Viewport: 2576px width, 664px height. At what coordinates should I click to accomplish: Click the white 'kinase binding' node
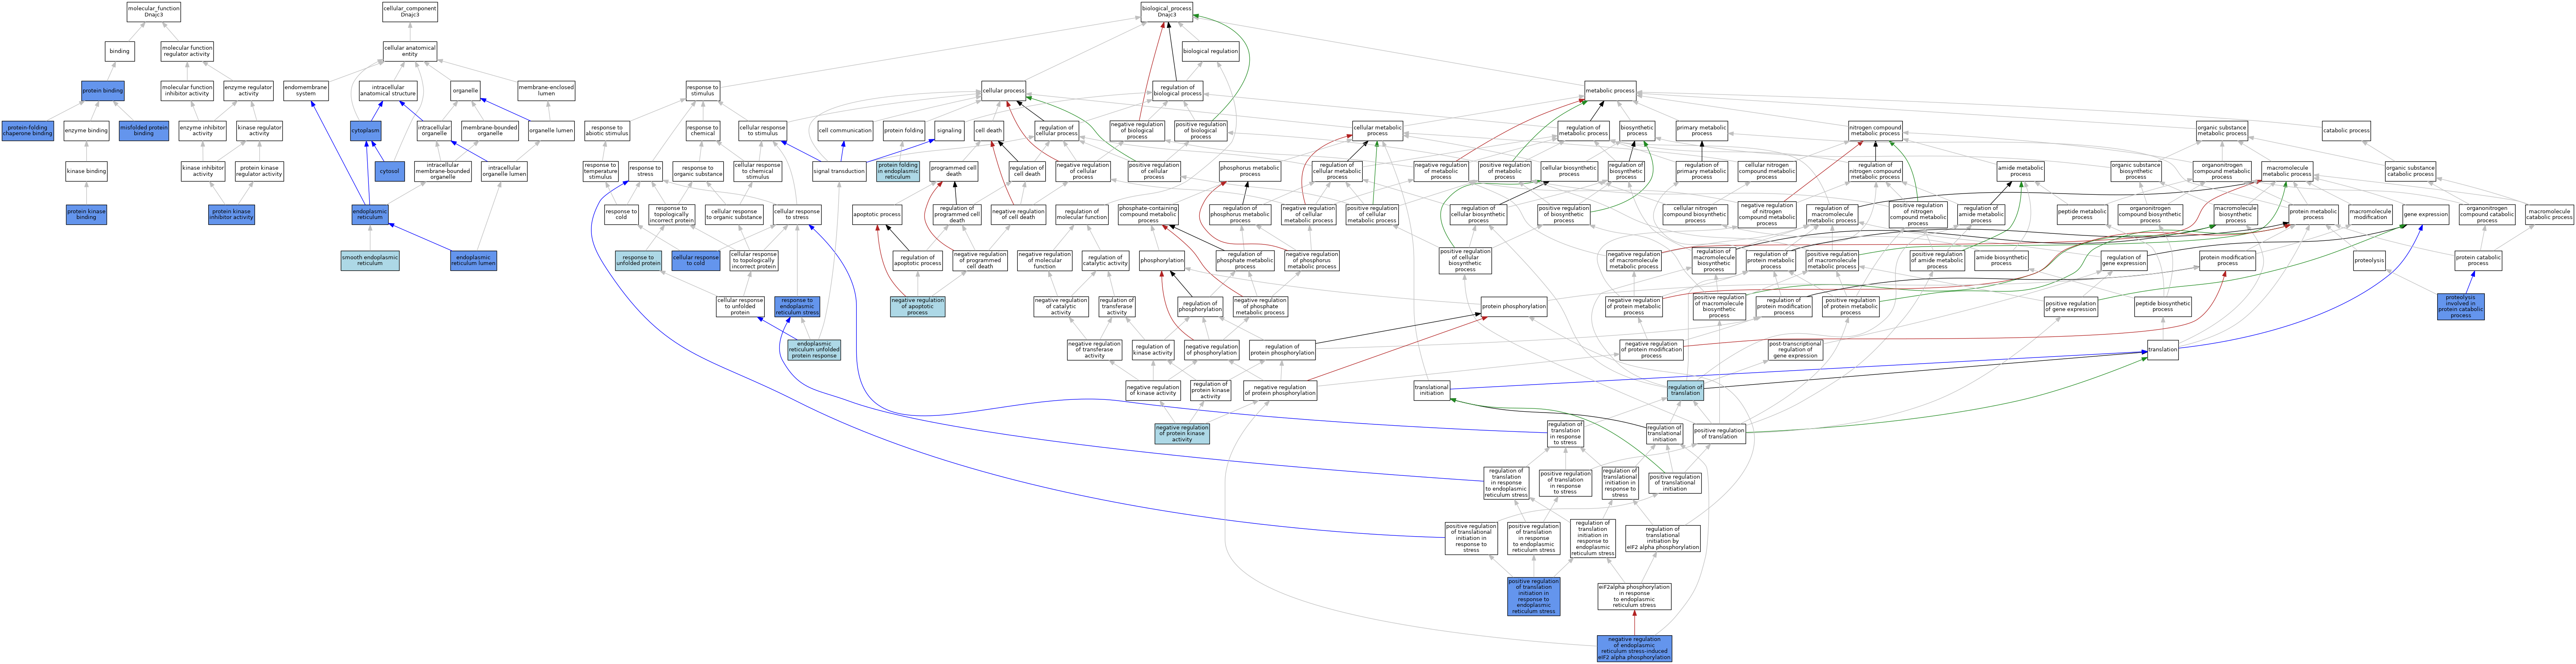click(86, 171)
